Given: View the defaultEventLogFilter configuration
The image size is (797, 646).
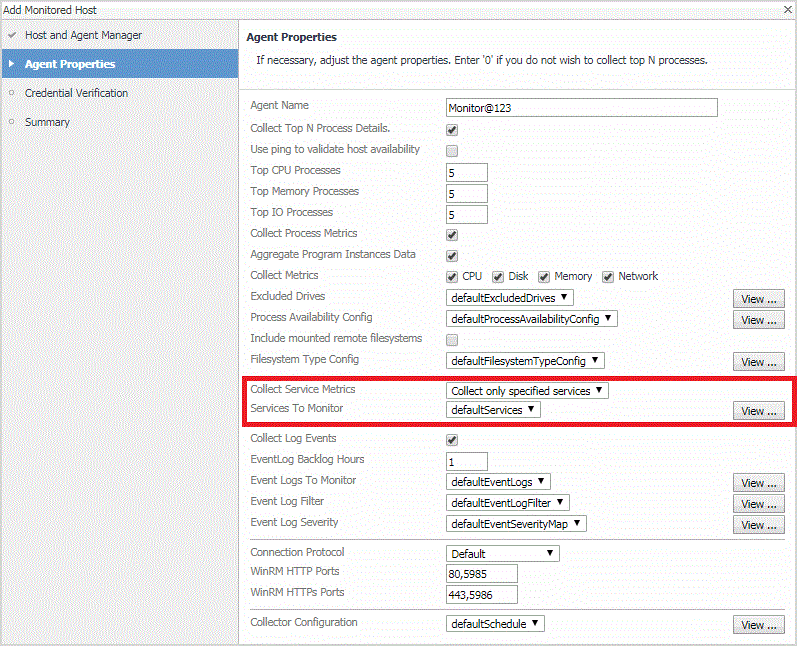Looking at the screenshot, I should point(758,504).
